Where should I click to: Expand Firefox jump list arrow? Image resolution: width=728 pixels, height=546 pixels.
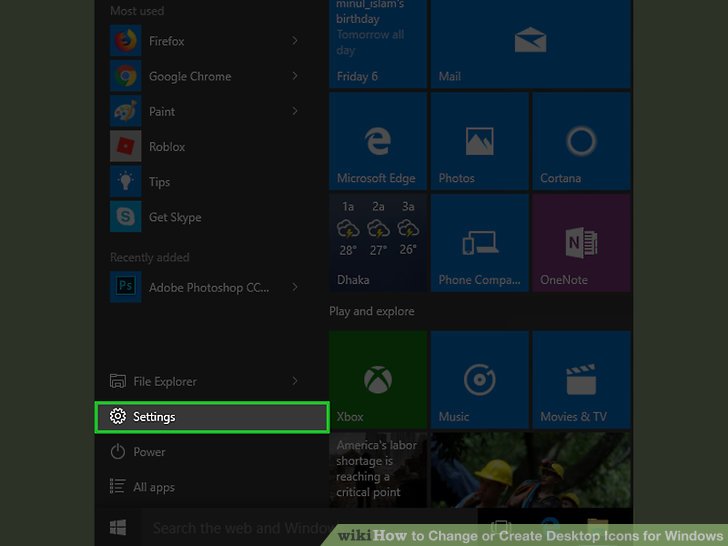tap(295, 41)
